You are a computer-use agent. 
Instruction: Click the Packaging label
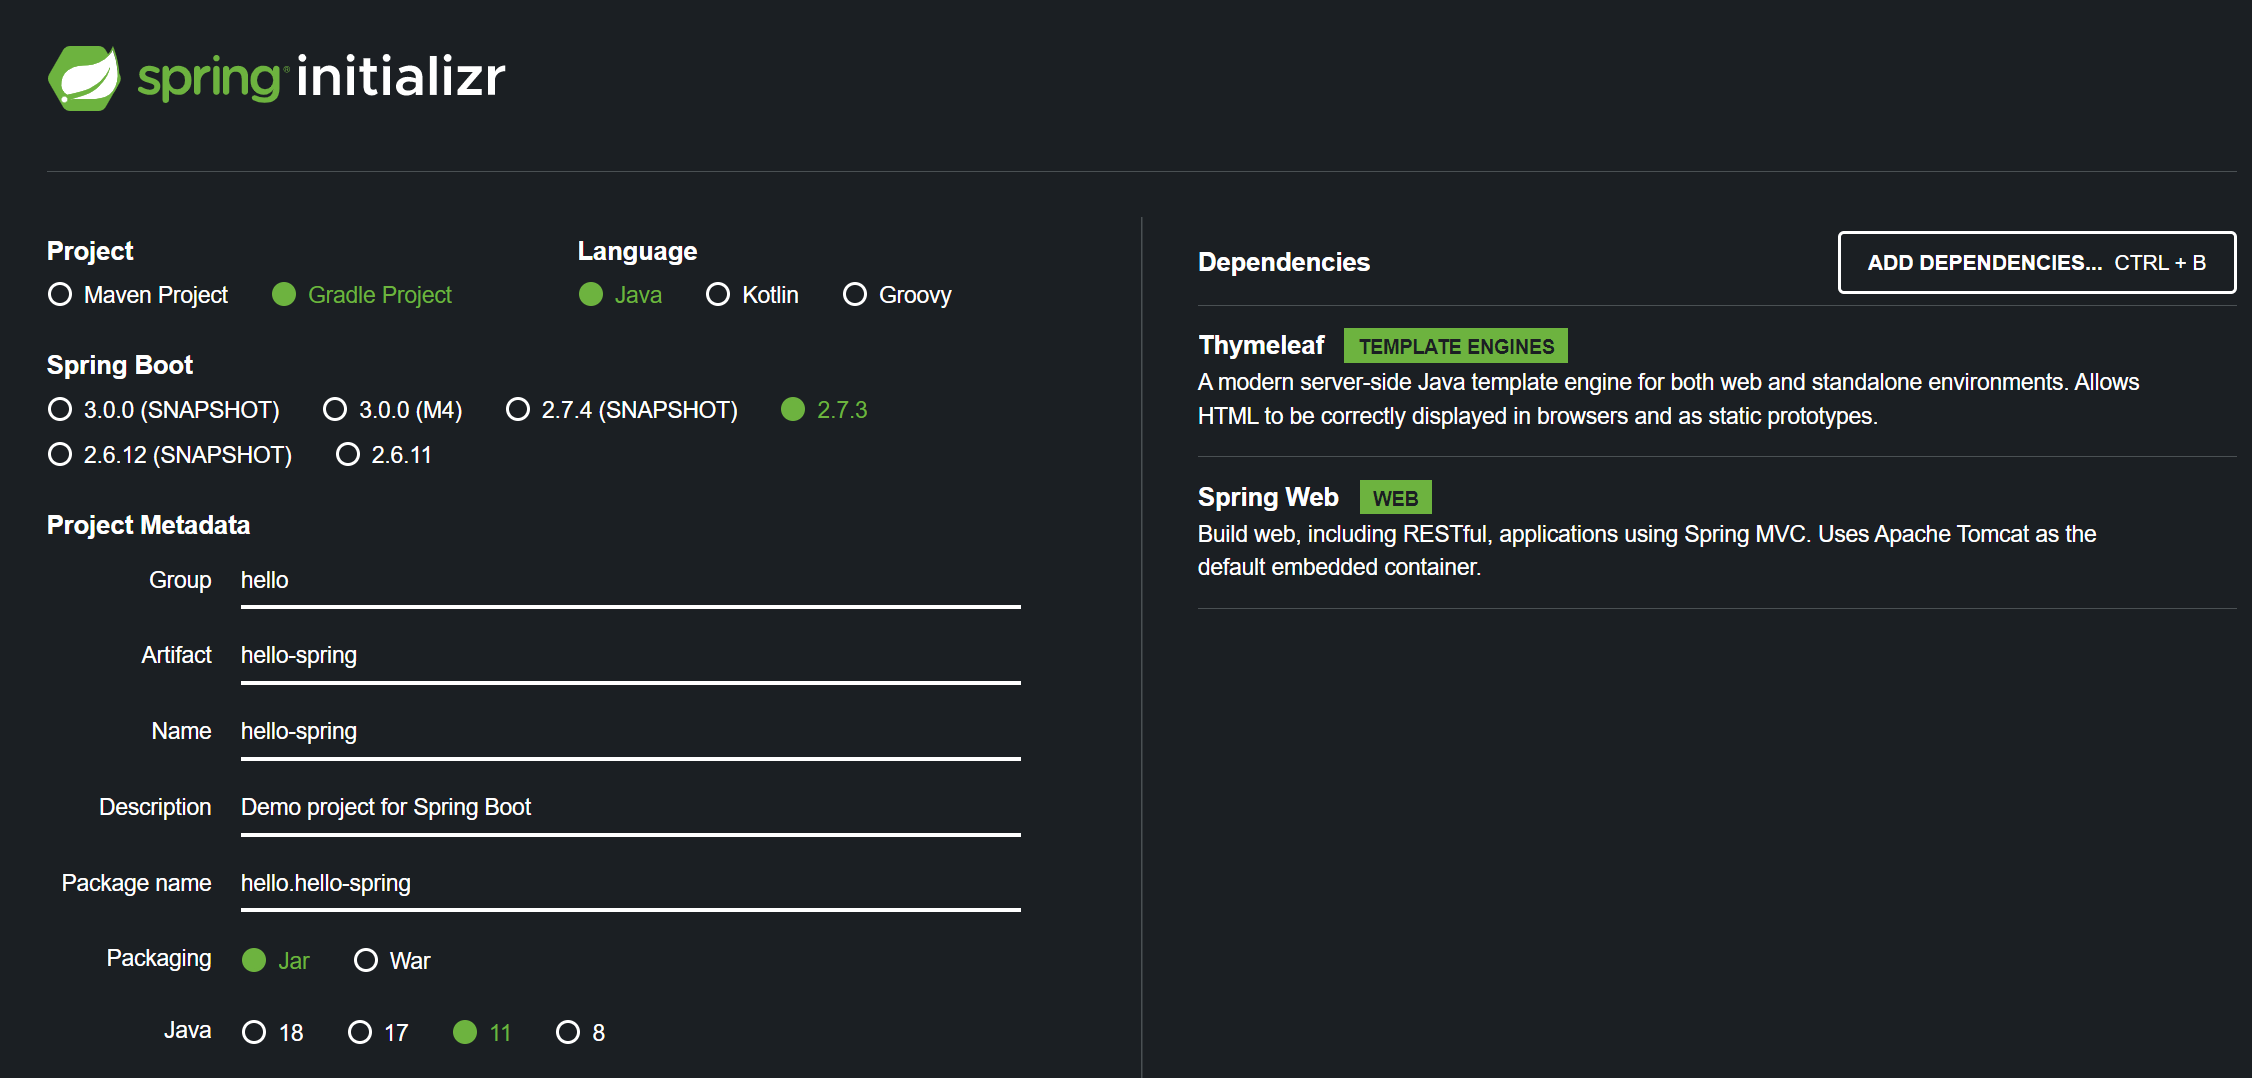point(159,959)
